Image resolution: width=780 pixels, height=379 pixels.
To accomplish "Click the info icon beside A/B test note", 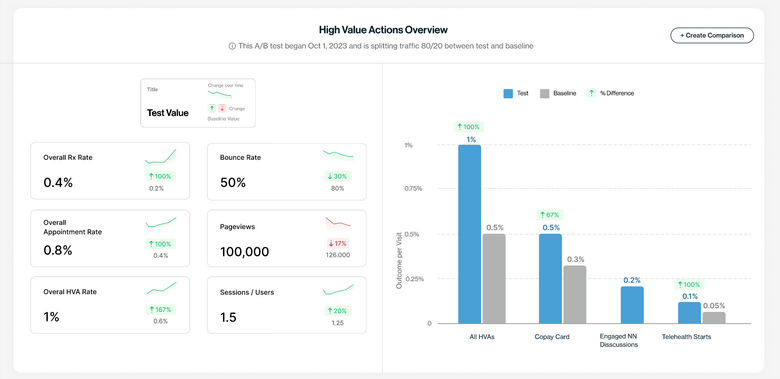I will pos(232,46).
